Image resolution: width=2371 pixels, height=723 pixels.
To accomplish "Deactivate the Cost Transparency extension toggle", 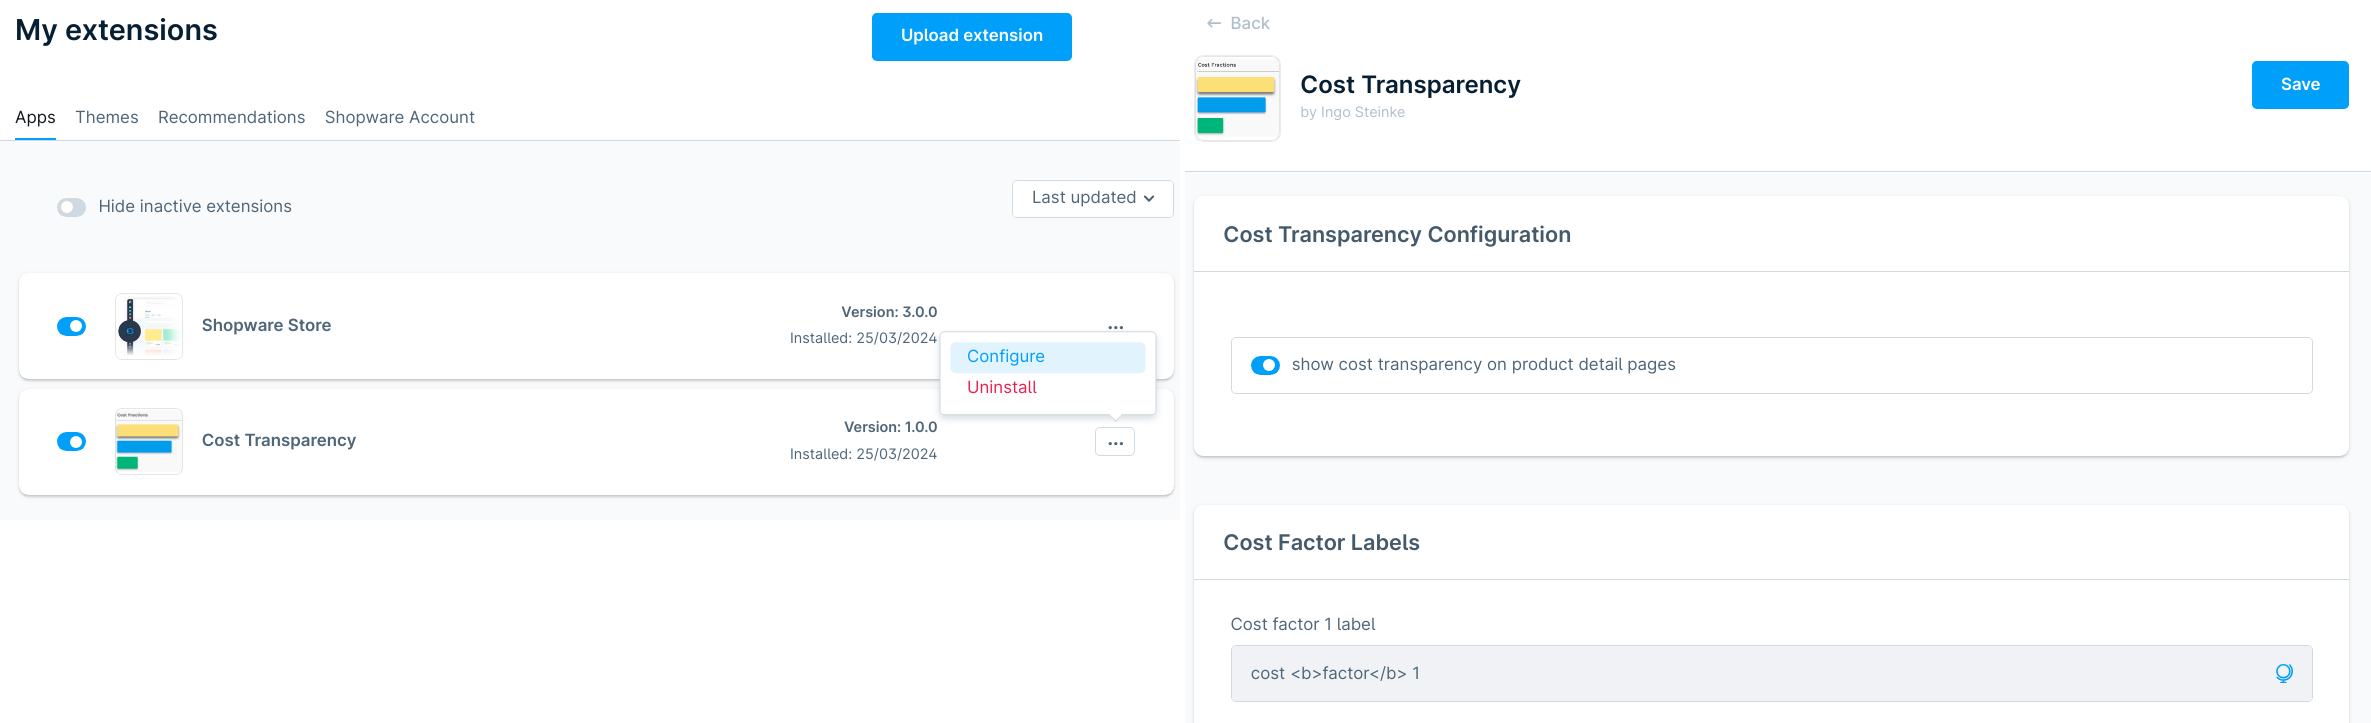I will click(x=71, y=441).
